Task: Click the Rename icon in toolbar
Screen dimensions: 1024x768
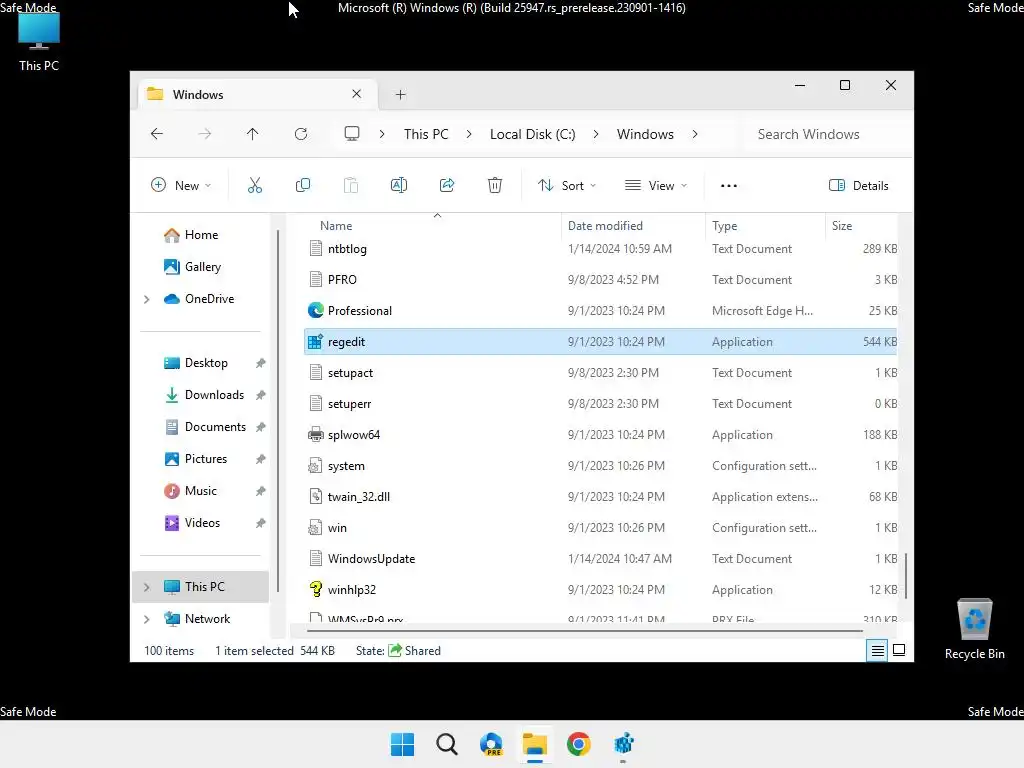Action: click(398, 185)
